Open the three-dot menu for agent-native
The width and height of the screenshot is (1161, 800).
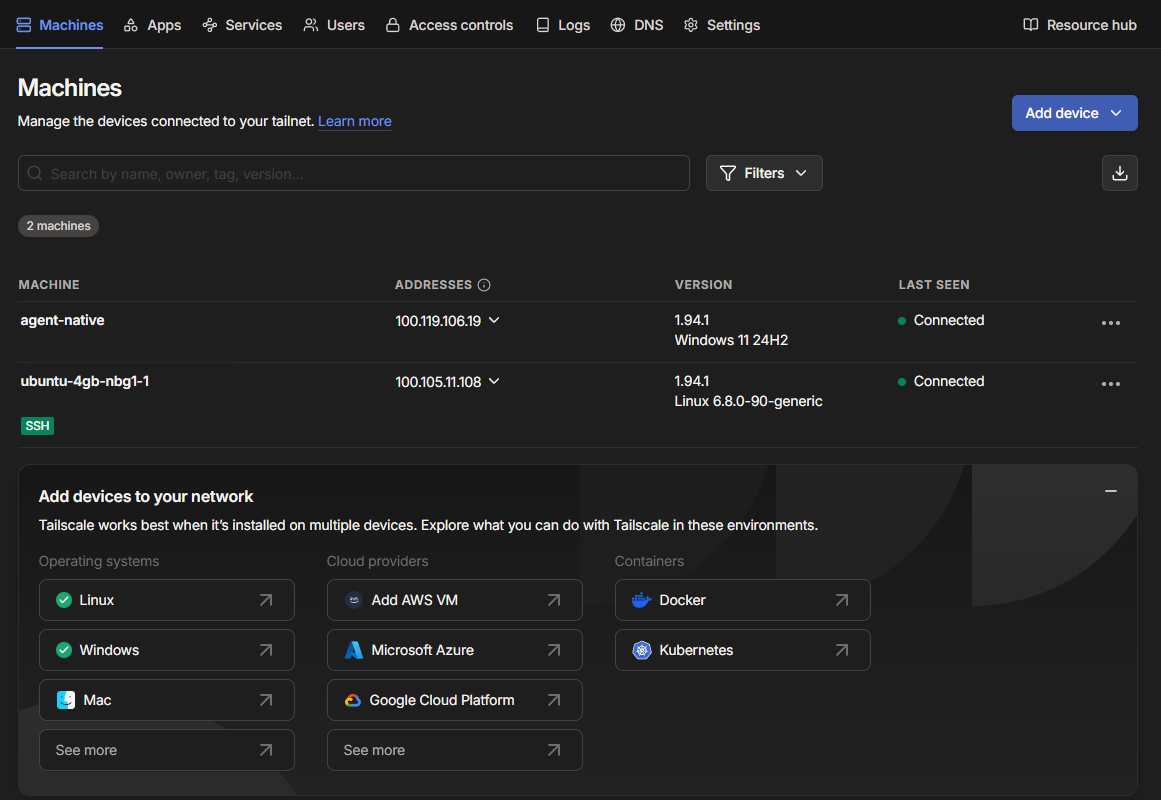[1110, 323]
